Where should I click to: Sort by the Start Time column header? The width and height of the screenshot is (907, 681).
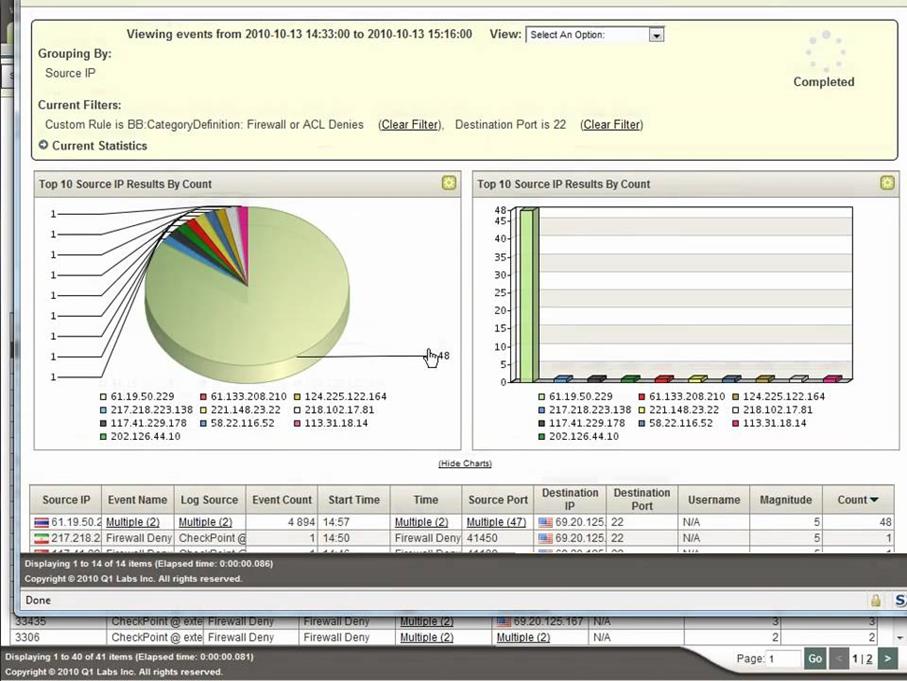[x=354, y=500]
